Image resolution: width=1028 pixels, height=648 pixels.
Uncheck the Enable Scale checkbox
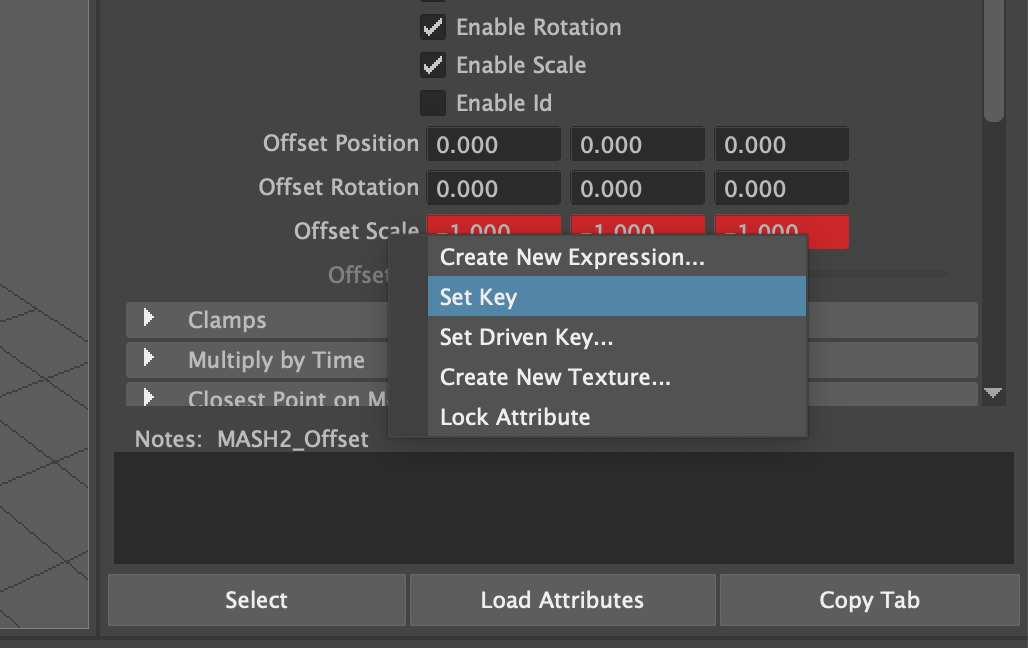click(x=433, y=66)
